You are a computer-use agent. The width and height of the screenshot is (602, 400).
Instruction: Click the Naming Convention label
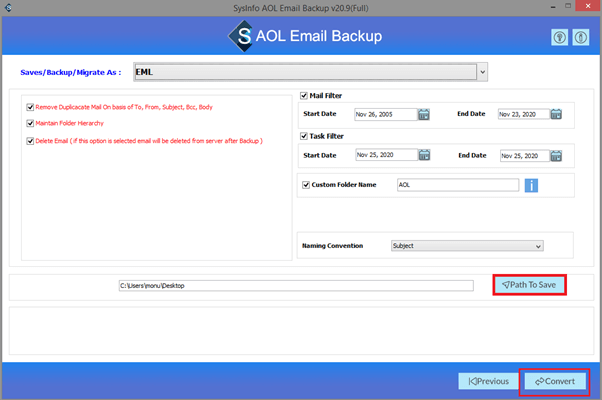332,246
